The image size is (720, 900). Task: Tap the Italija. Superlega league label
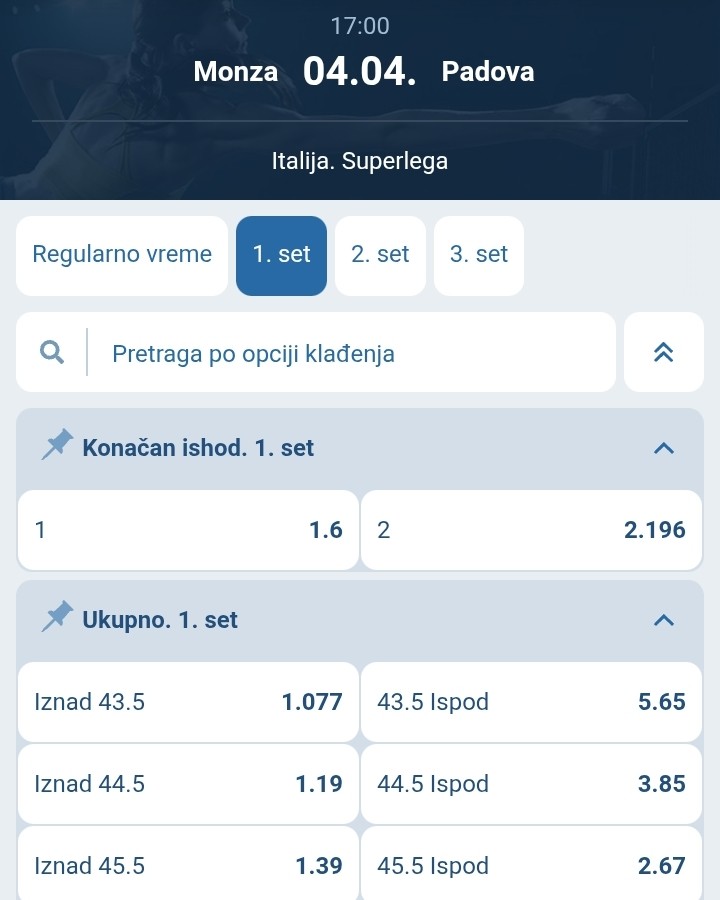[360, 161]
